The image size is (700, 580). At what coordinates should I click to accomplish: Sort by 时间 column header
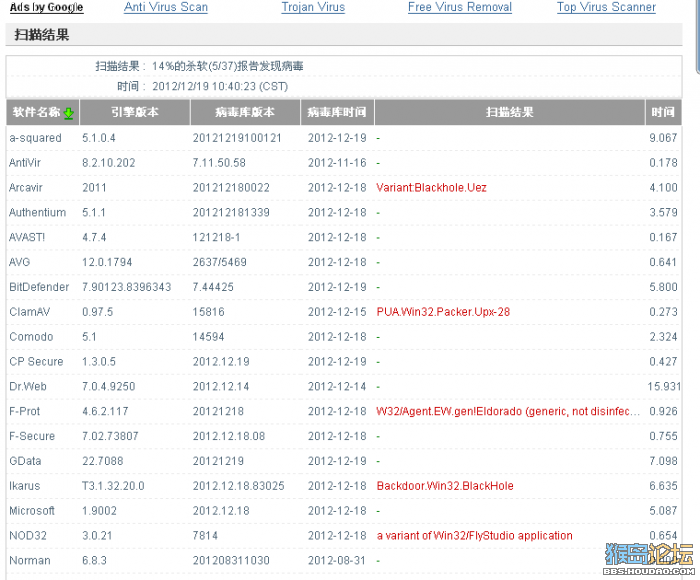(x=663, y=112)
